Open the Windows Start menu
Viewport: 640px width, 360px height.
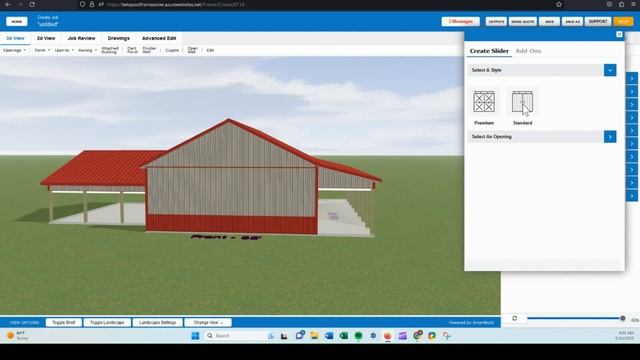click(x=195, y=336)
